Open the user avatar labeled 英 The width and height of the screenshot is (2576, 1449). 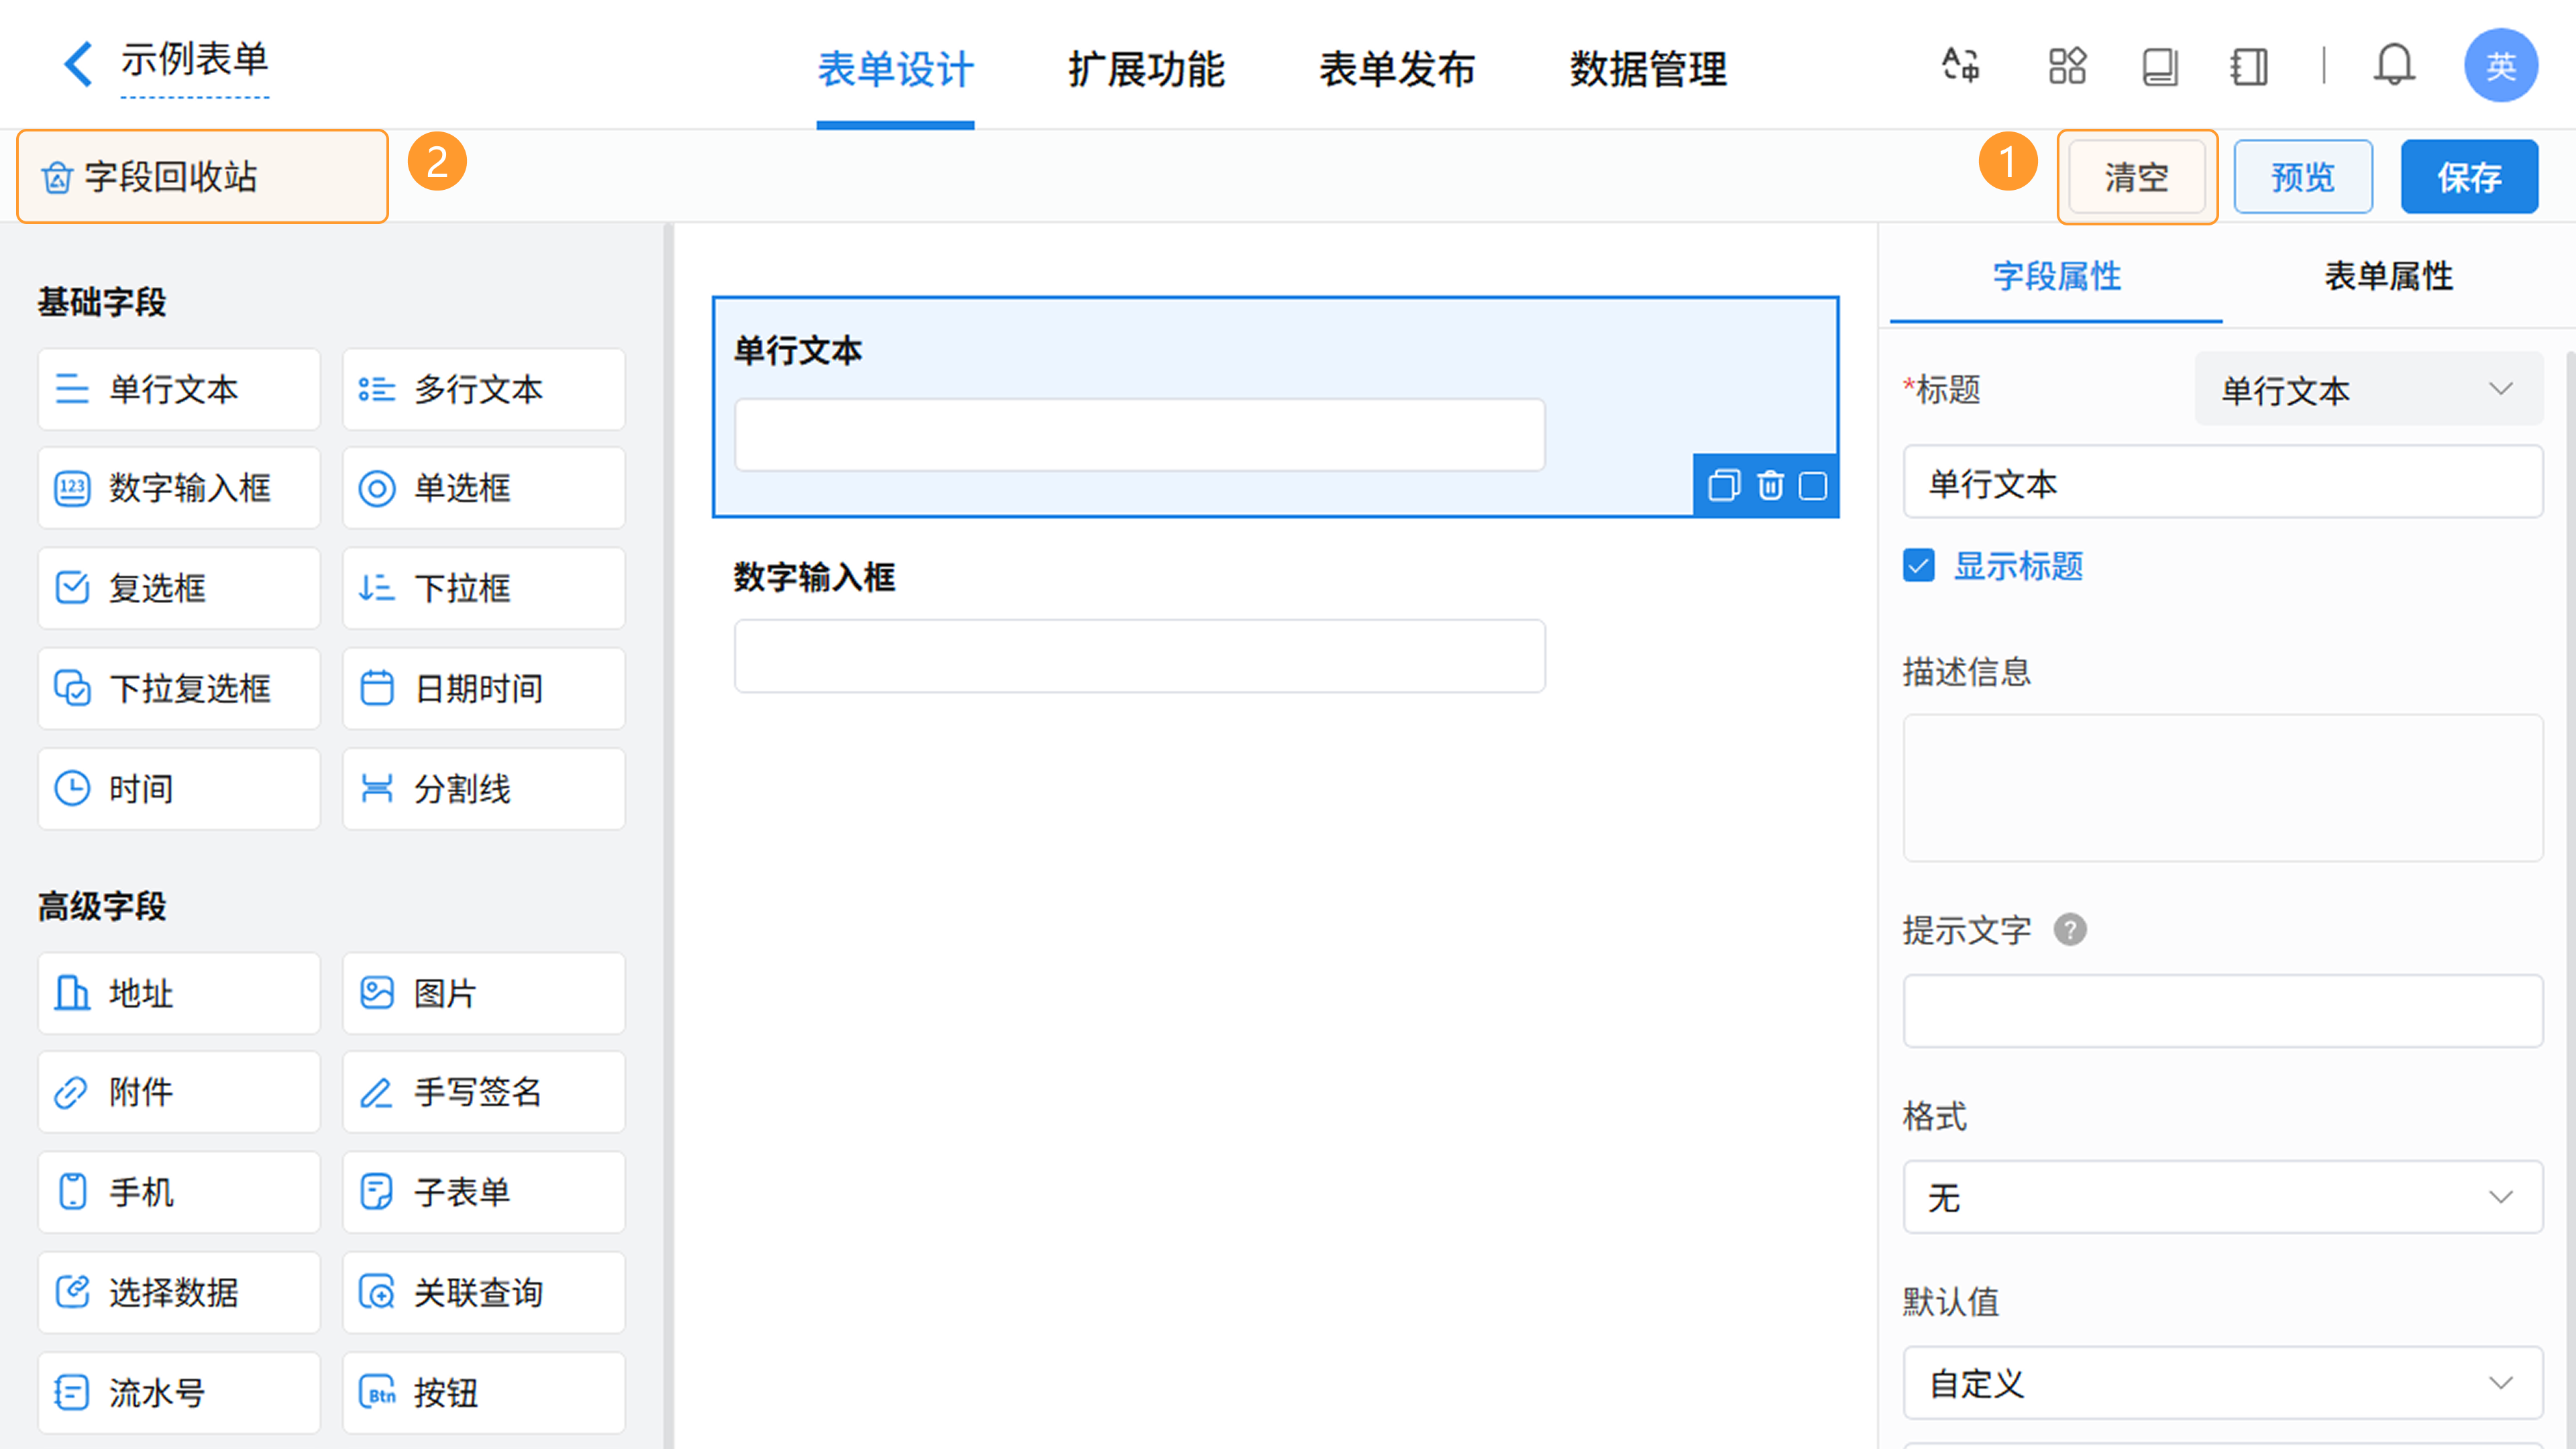[x=2500, y=66]
